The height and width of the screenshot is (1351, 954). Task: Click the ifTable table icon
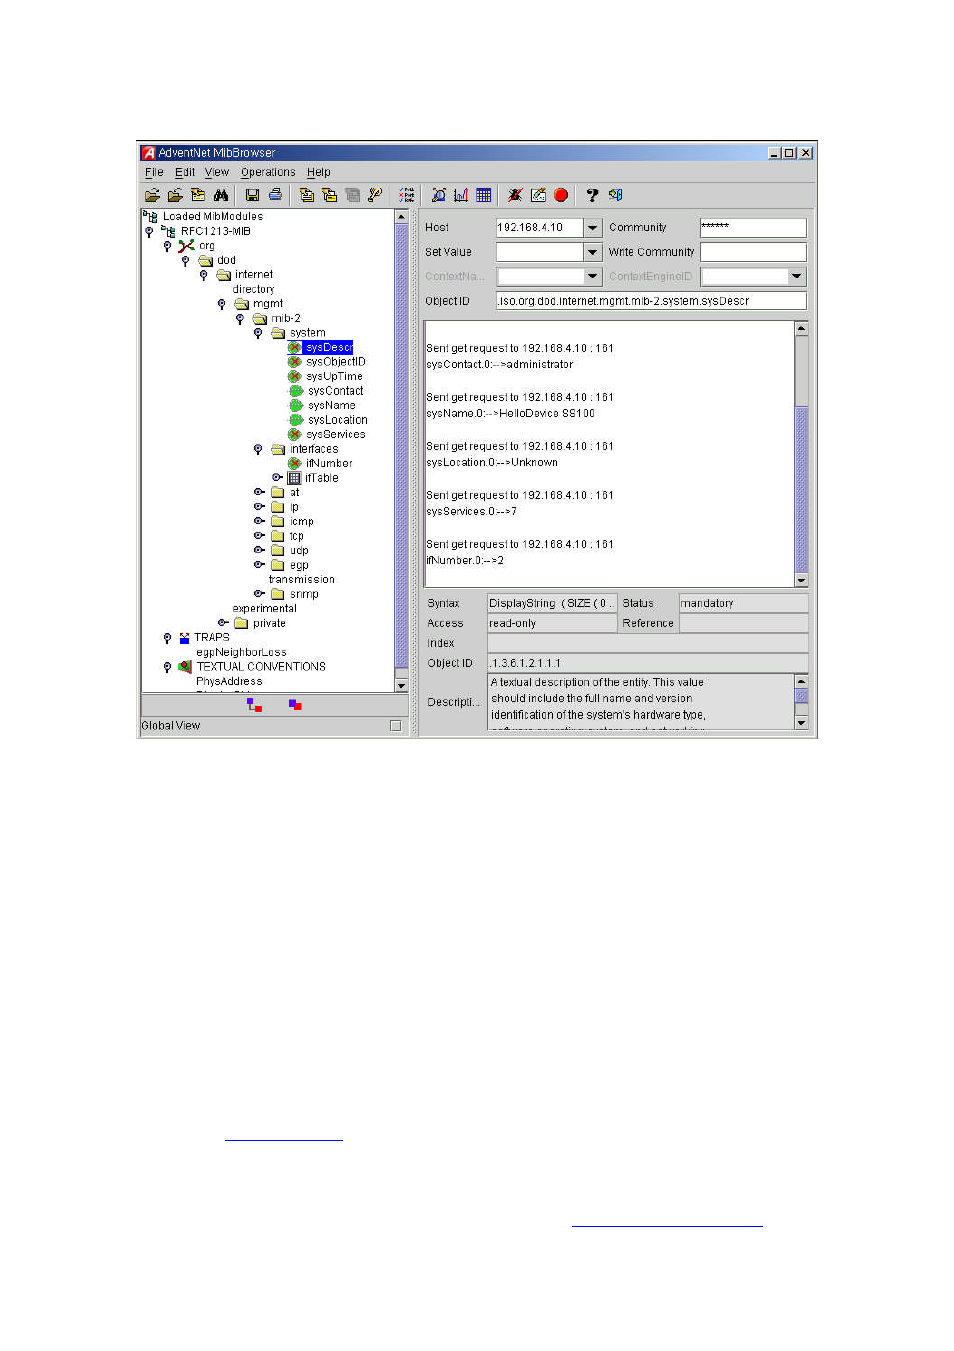tap(295, 478)
